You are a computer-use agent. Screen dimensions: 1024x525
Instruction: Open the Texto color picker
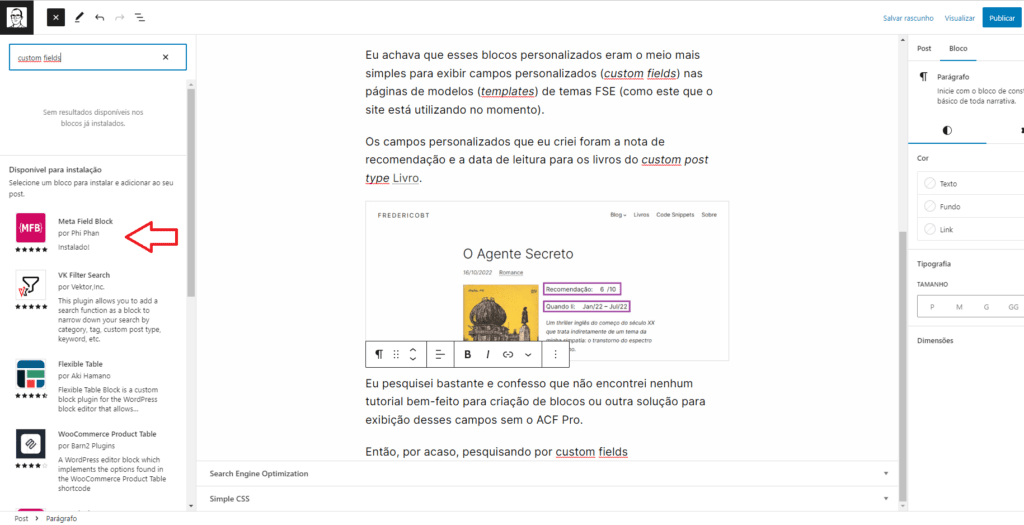pyautogui.click(x=970, y=183)
